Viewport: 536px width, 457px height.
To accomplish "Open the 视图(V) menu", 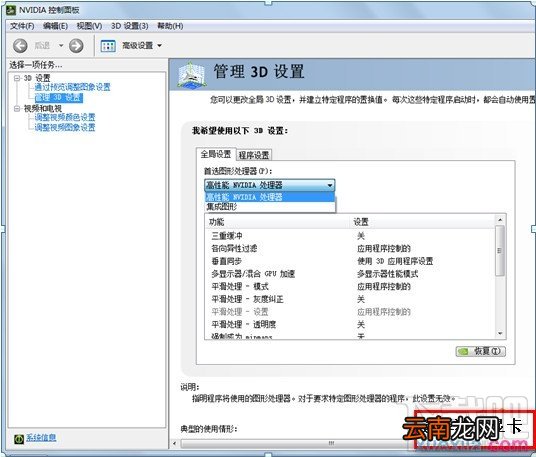I will 89,26.
